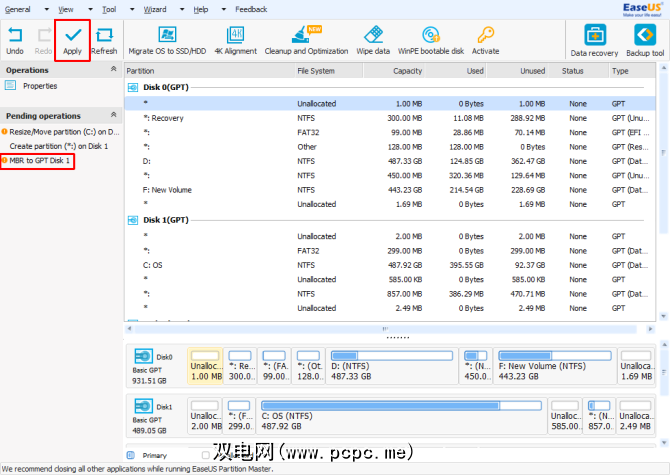Select pending Create partition on Disk 1
Image resolution: width=670 pixels, height=475 pixels.
pyautogui.click(x=59, y=146)
